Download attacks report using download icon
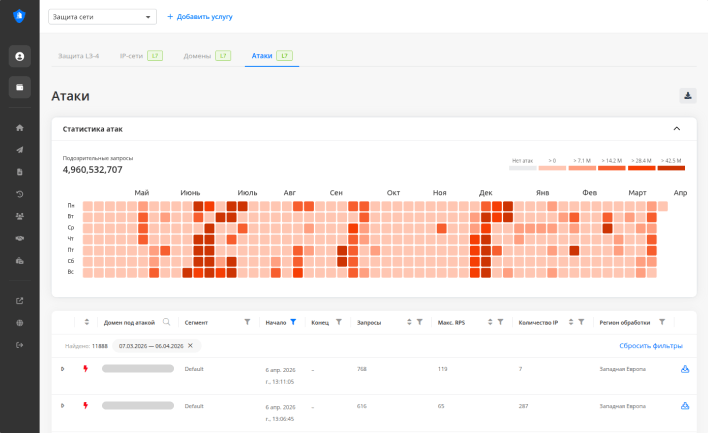 pyautogui.click(x=687, y=96)
